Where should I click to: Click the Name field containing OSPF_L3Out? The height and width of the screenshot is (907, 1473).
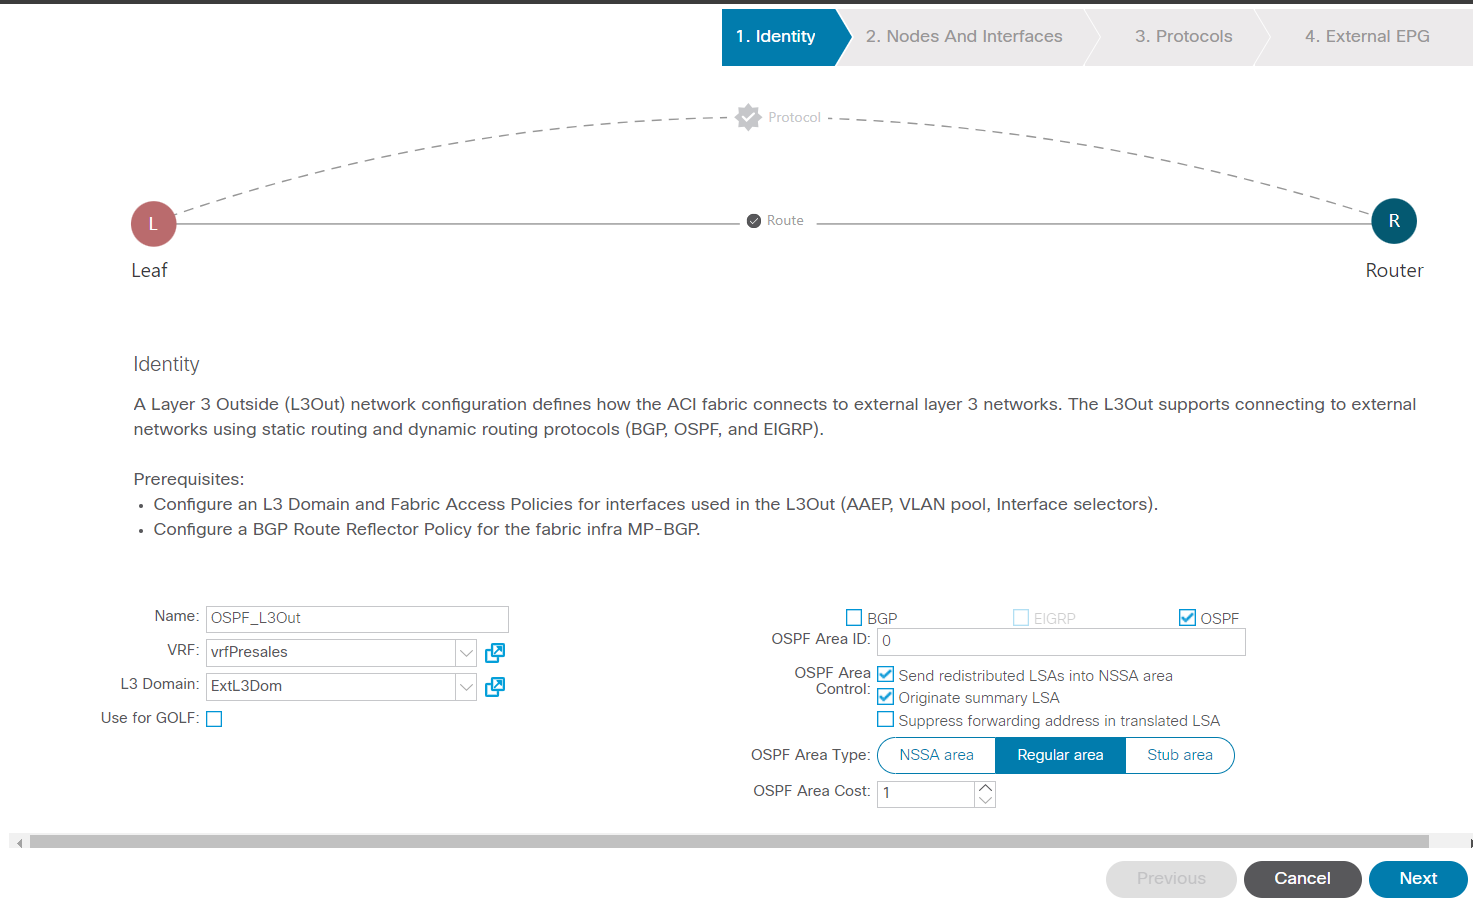357,619
